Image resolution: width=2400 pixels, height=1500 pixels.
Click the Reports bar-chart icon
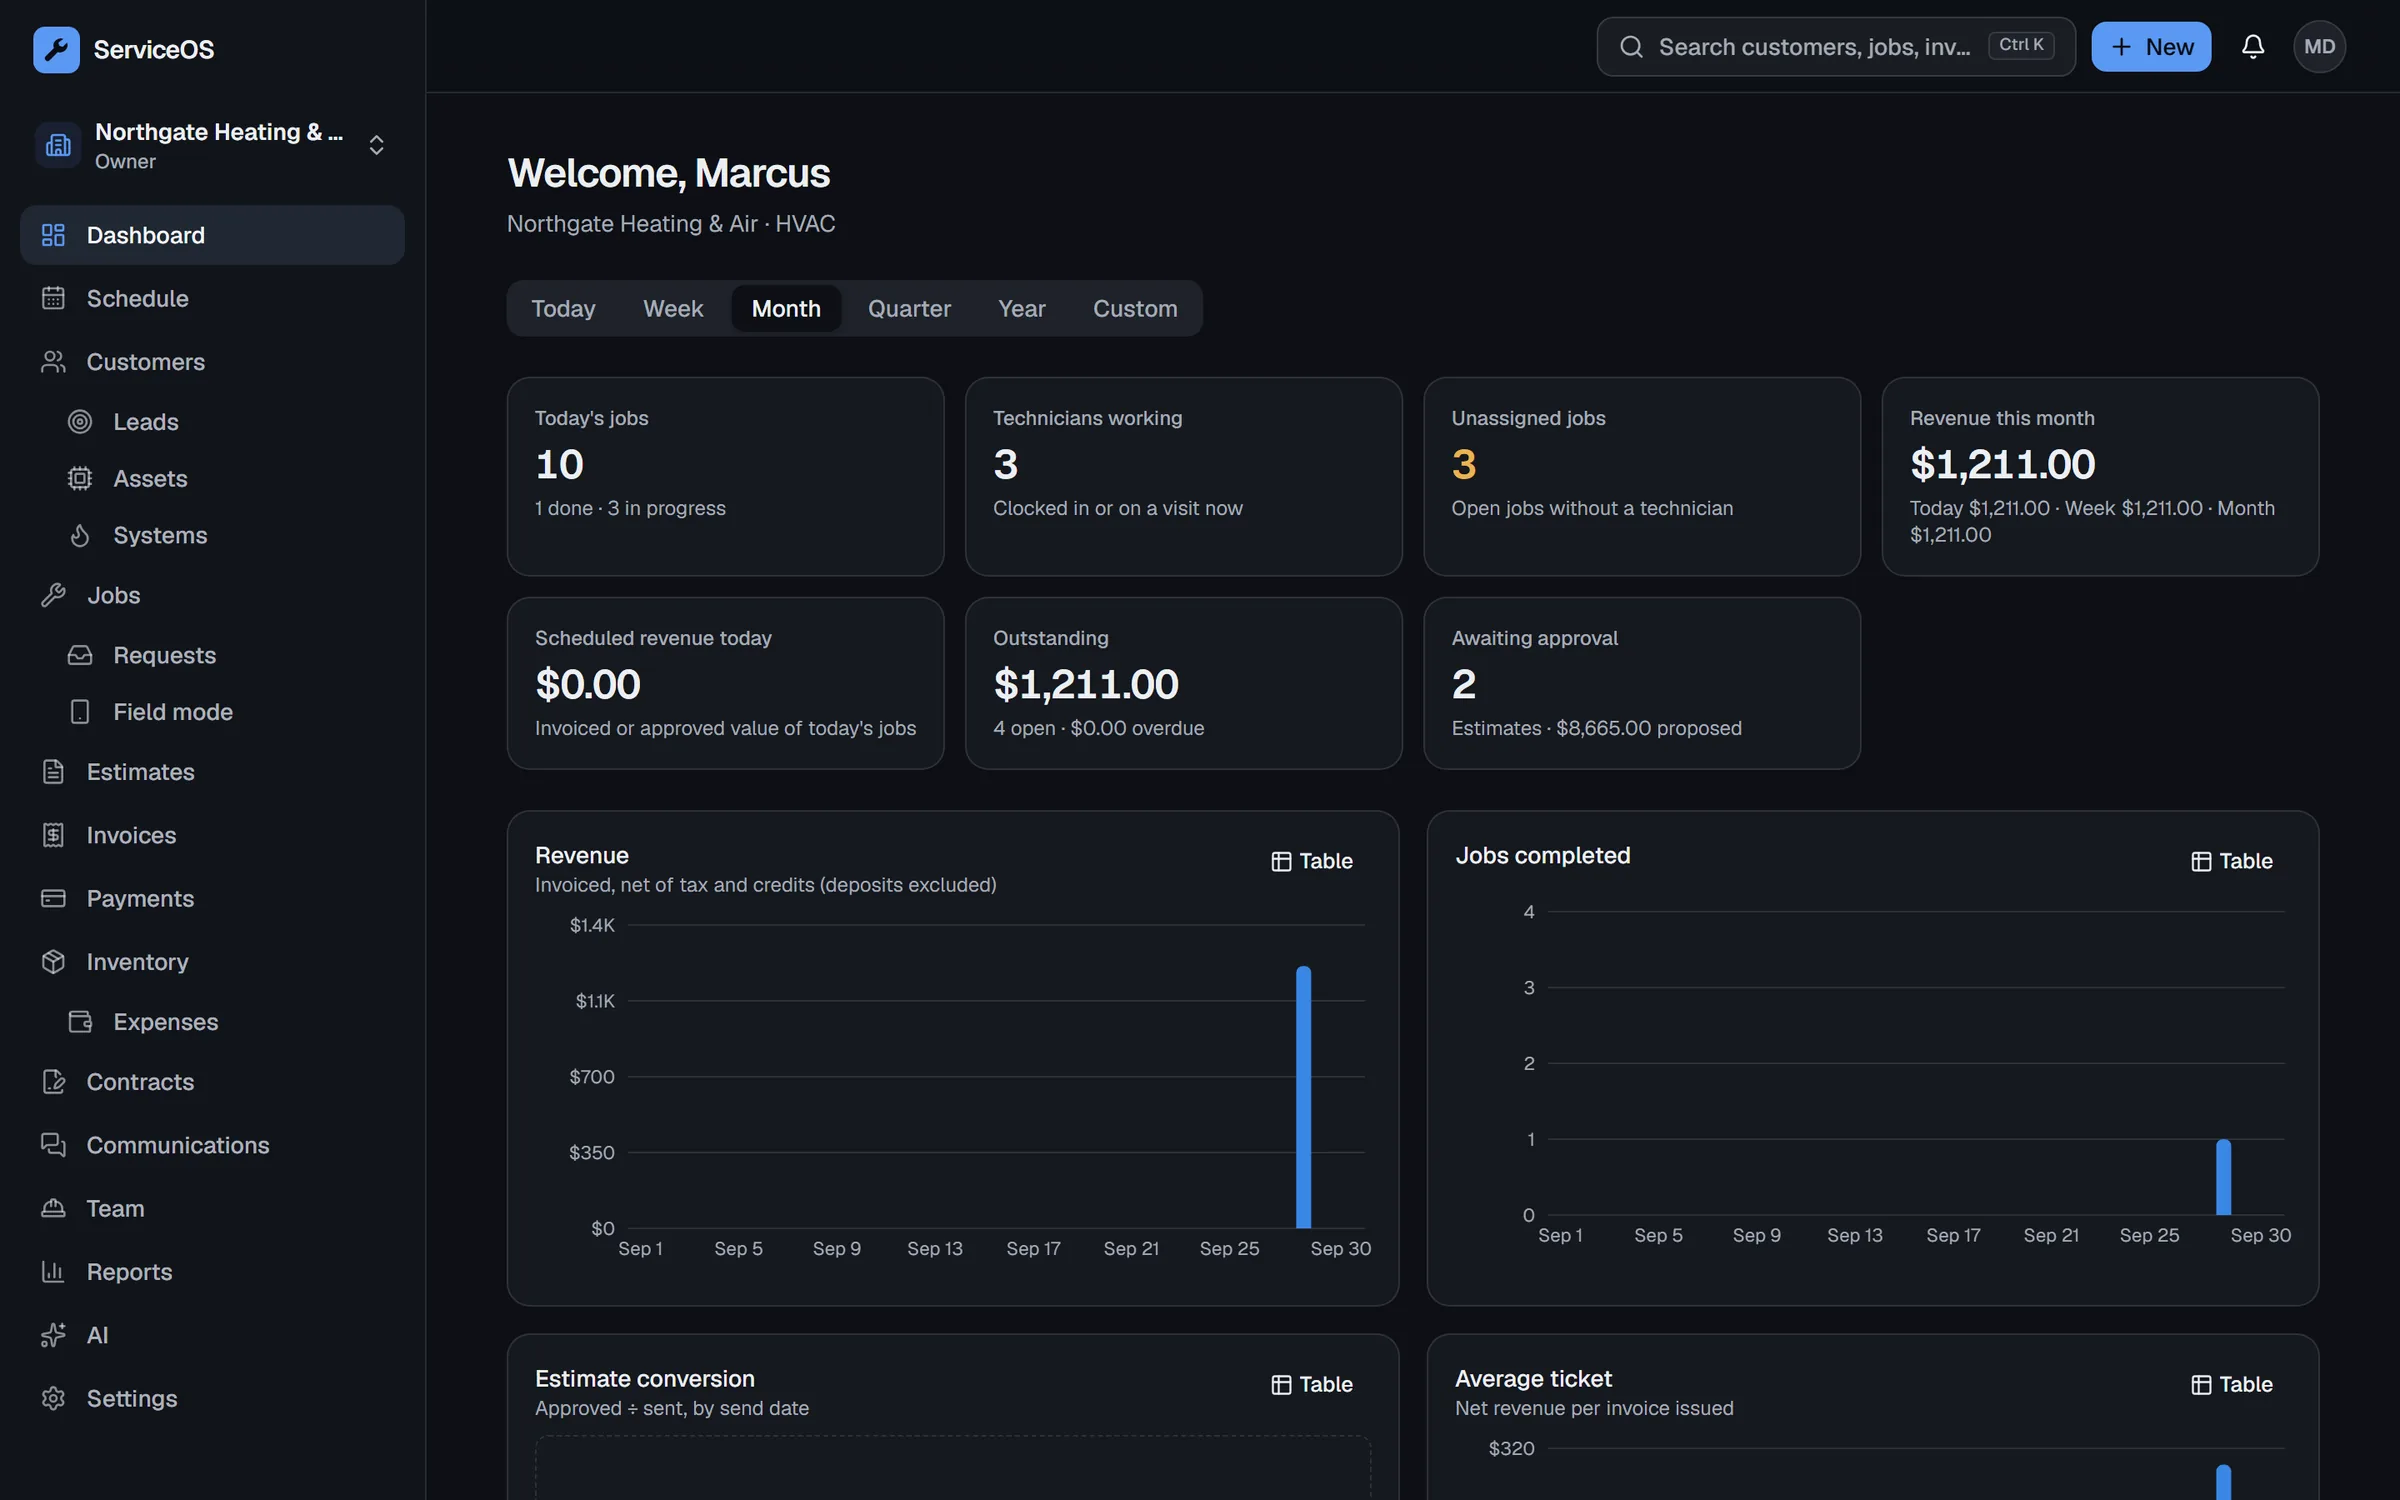(x=53, y=1271)
